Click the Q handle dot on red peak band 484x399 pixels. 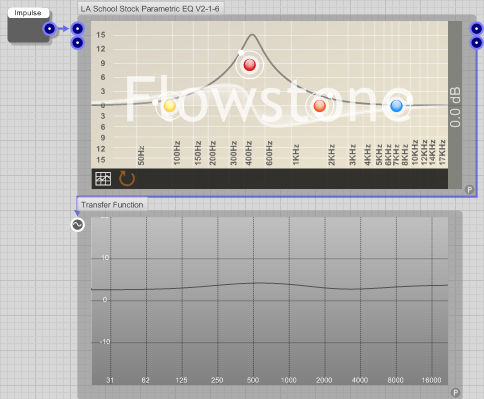241,53
